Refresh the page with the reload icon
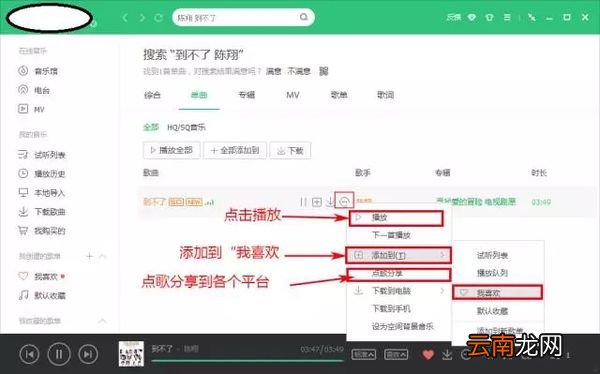 point(158,18)
